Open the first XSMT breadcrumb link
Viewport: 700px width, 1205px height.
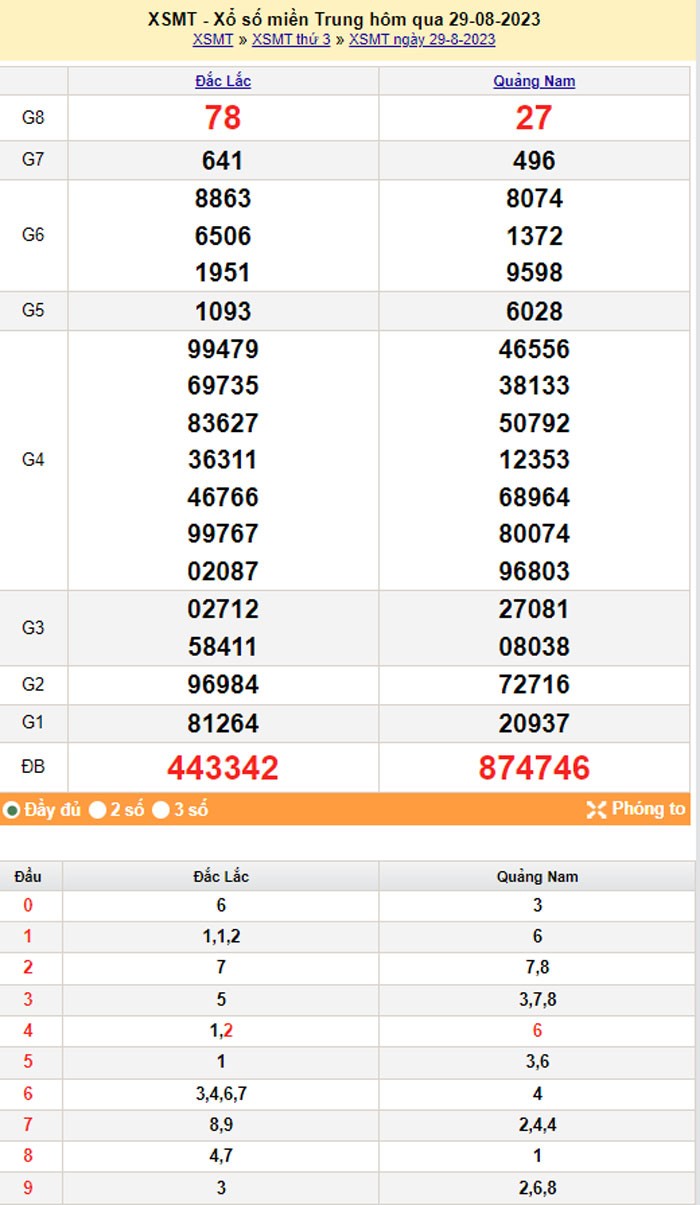tap(212, 40)
